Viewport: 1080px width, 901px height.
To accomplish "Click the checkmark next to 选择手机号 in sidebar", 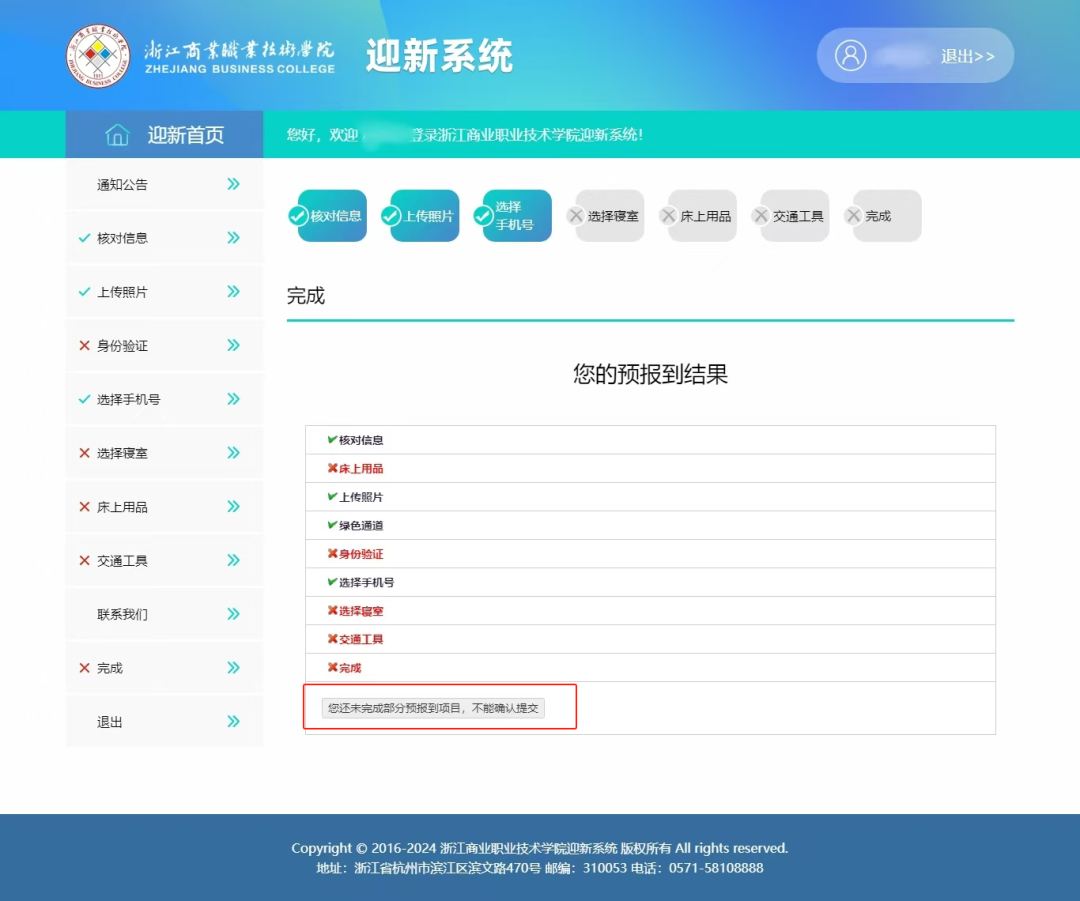I will click(84, 399).
